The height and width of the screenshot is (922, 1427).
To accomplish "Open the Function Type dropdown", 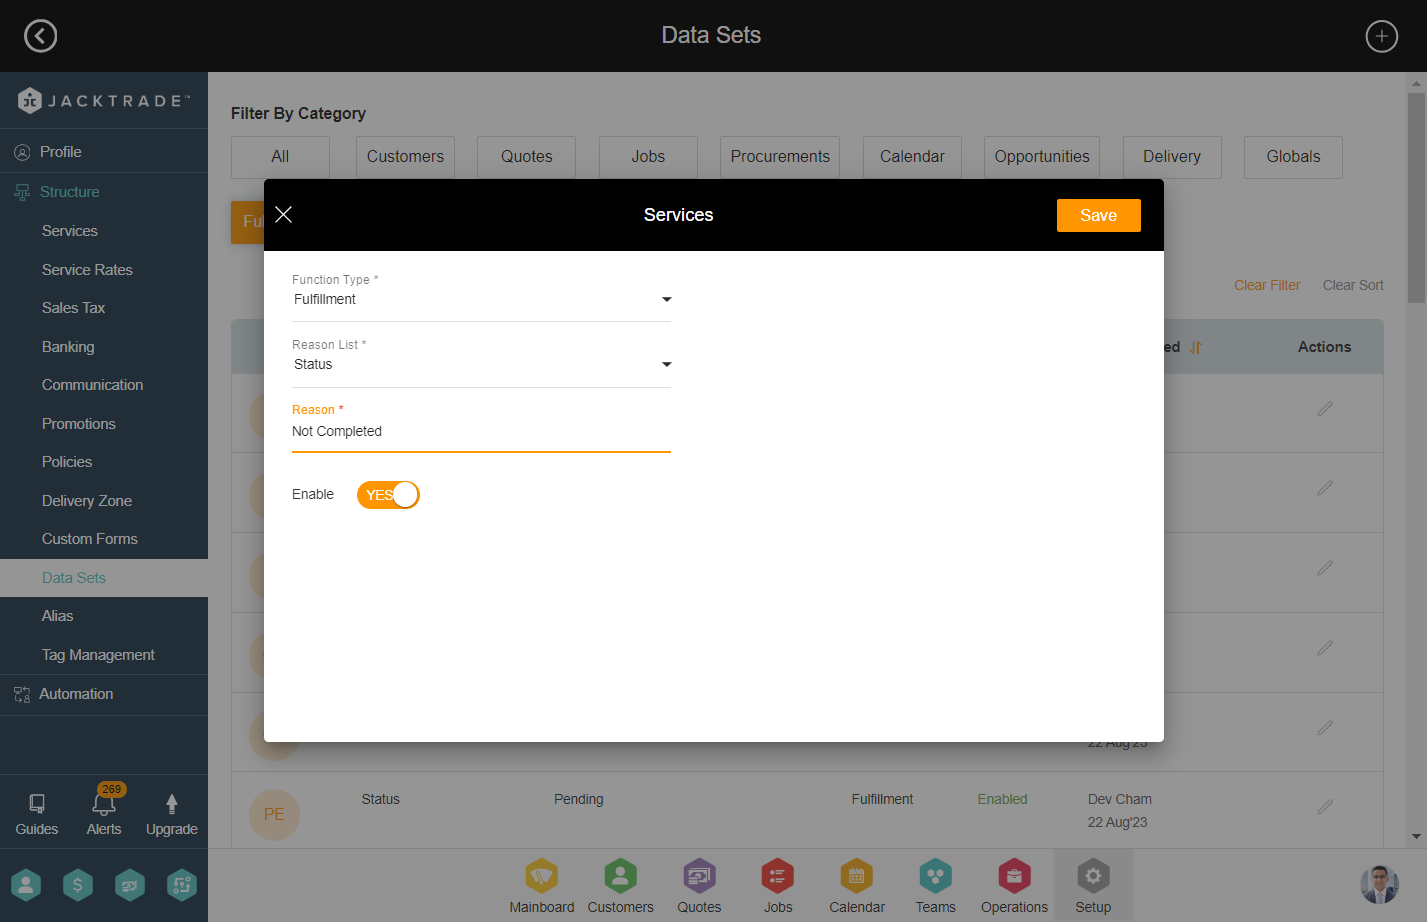I will tap(481, 299).
